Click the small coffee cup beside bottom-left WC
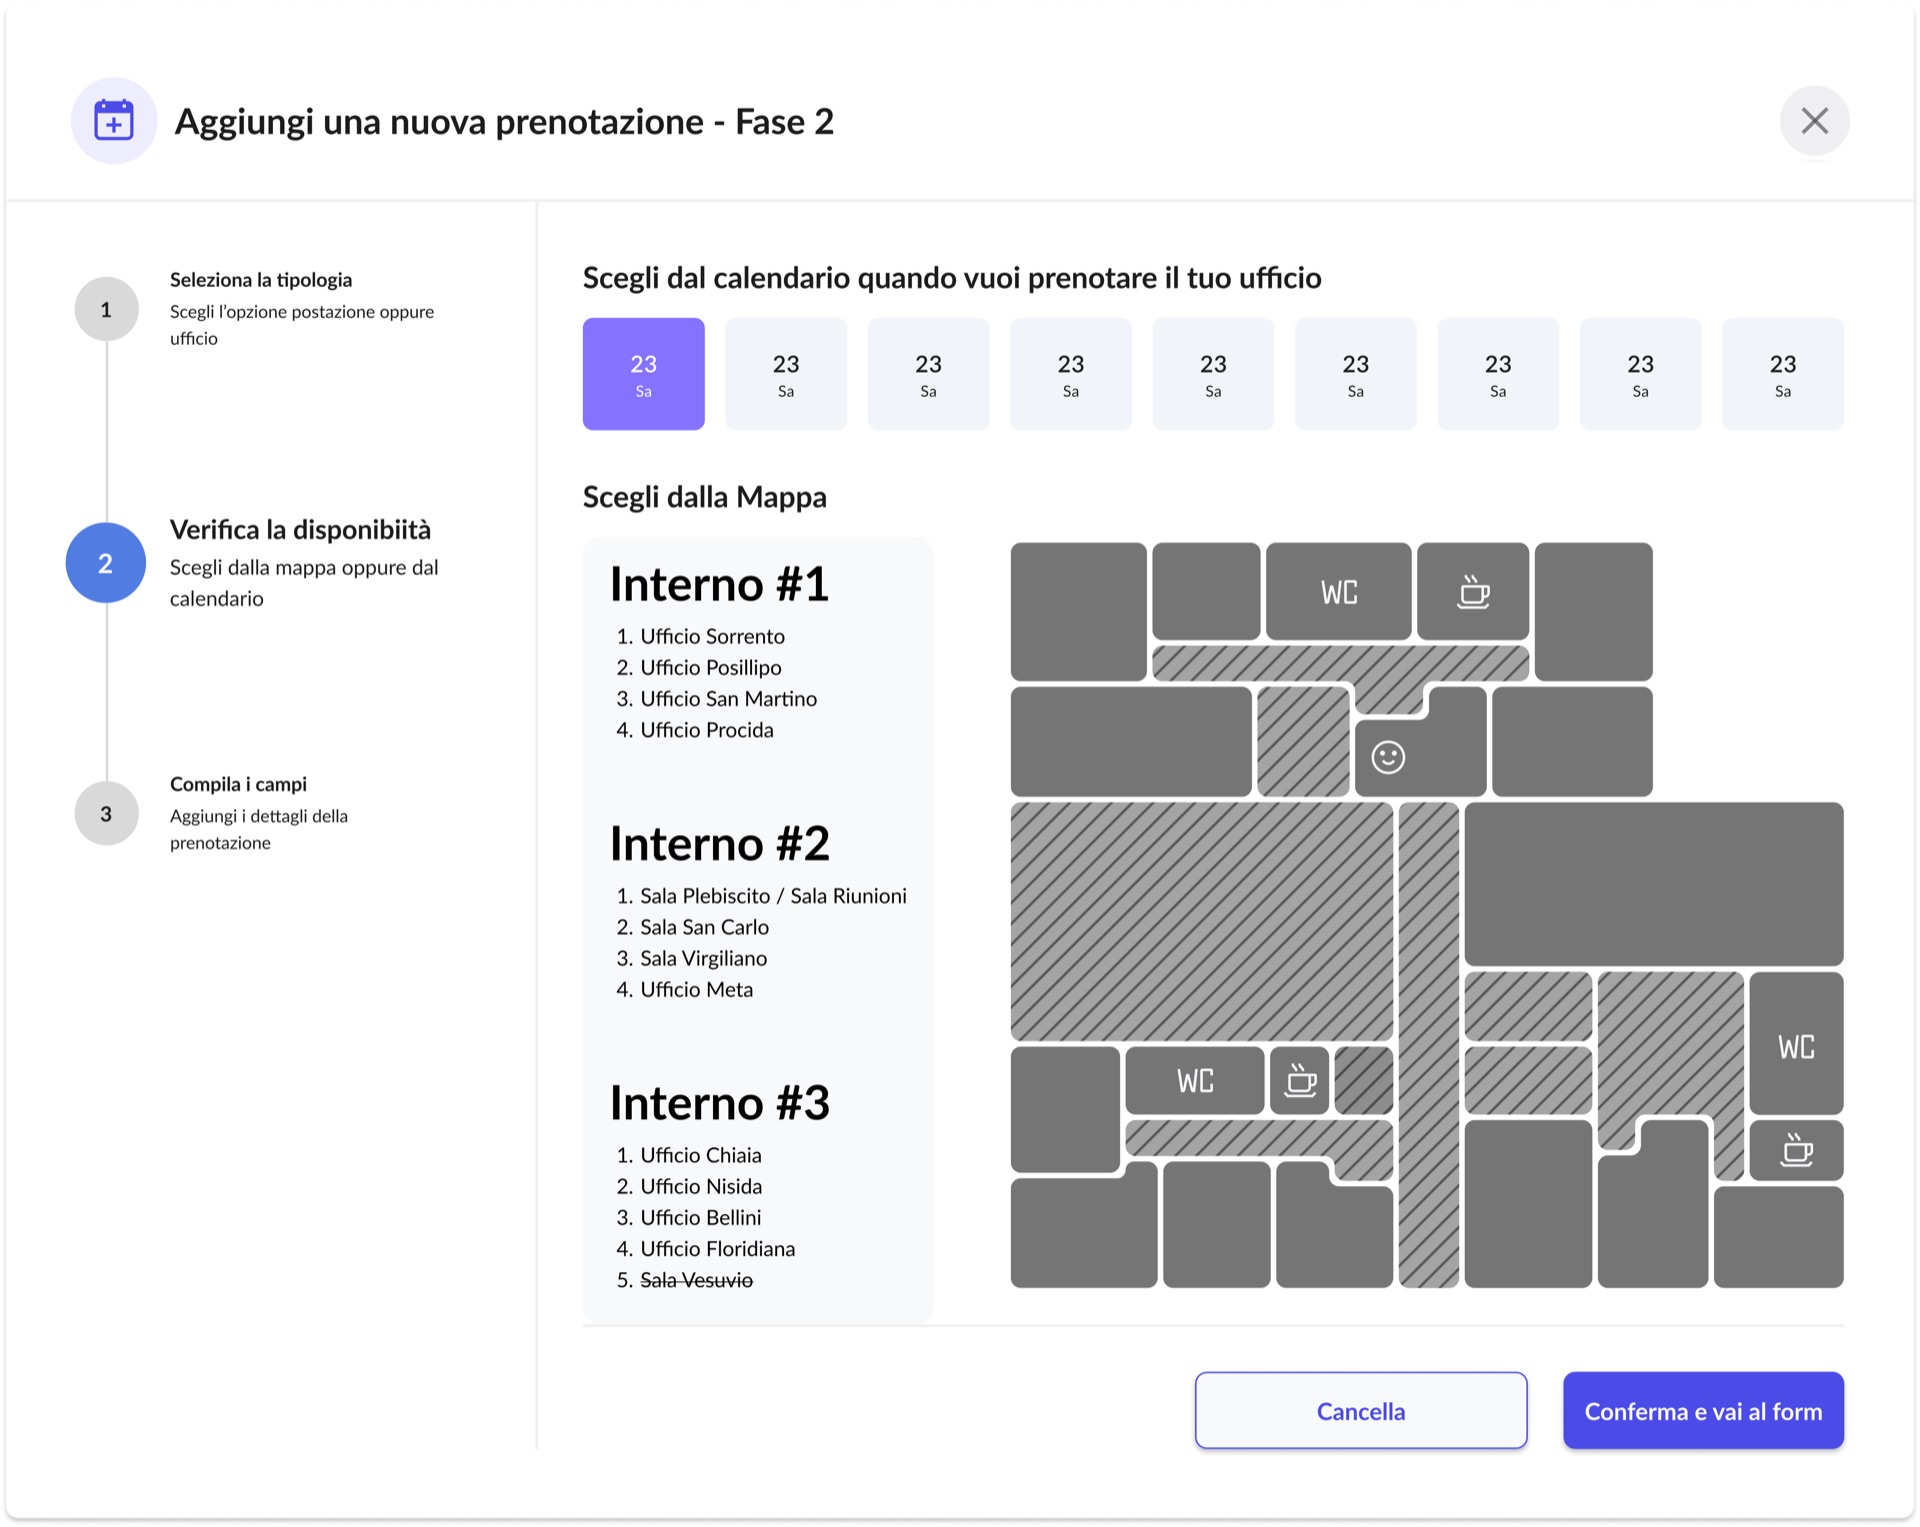 point(1300,1080)
